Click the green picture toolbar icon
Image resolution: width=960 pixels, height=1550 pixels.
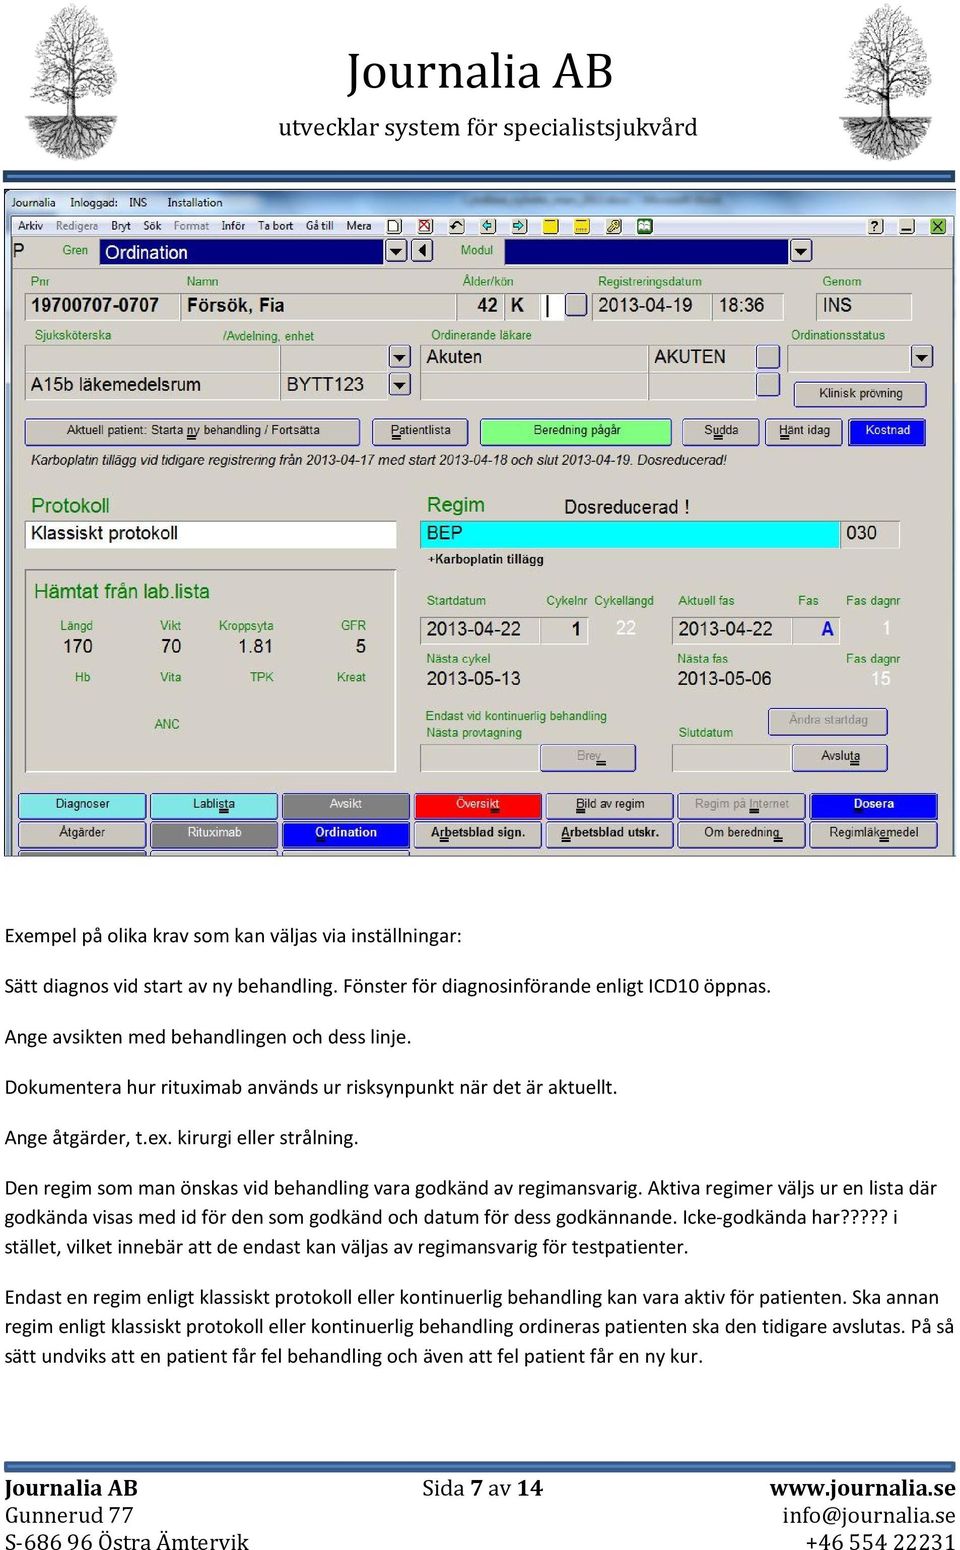pyautogui.click(x=645, y=226)
